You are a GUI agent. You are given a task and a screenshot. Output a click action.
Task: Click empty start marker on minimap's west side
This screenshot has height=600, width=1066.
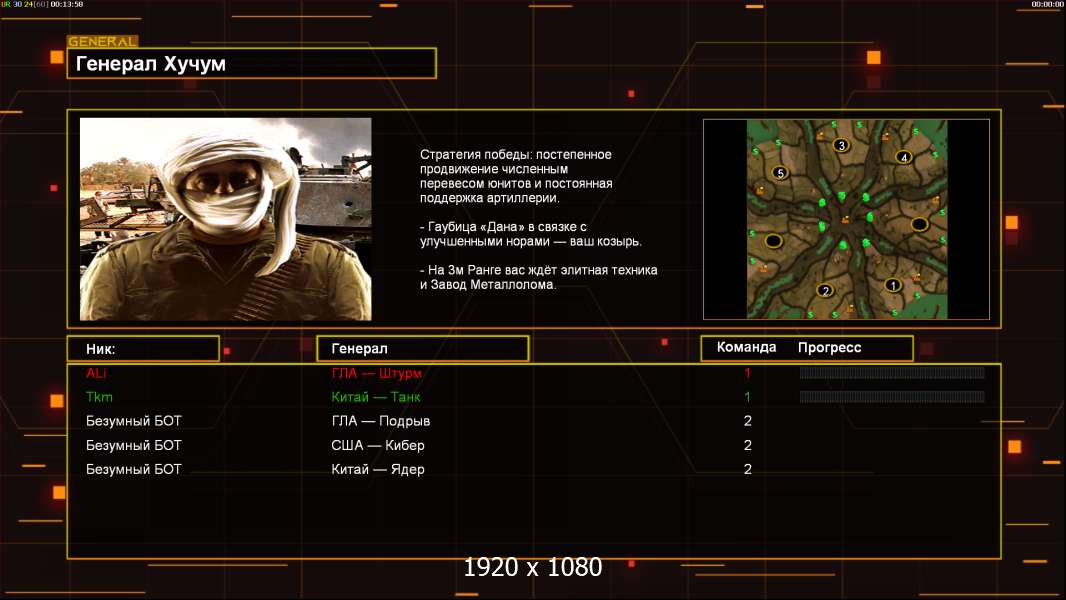click(774, 241)
